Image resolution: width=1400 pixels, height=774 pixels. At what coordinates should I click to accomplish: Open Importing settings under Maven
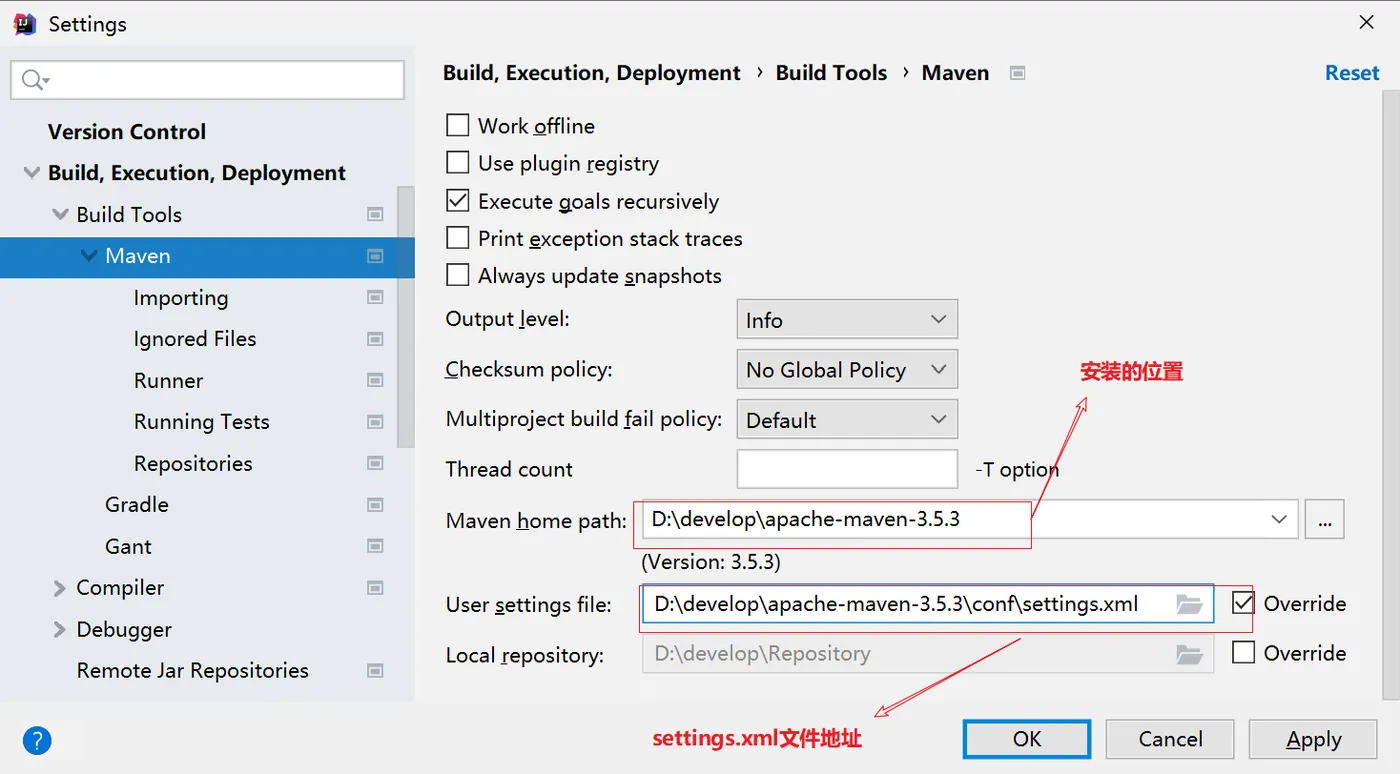coord(181,298)
